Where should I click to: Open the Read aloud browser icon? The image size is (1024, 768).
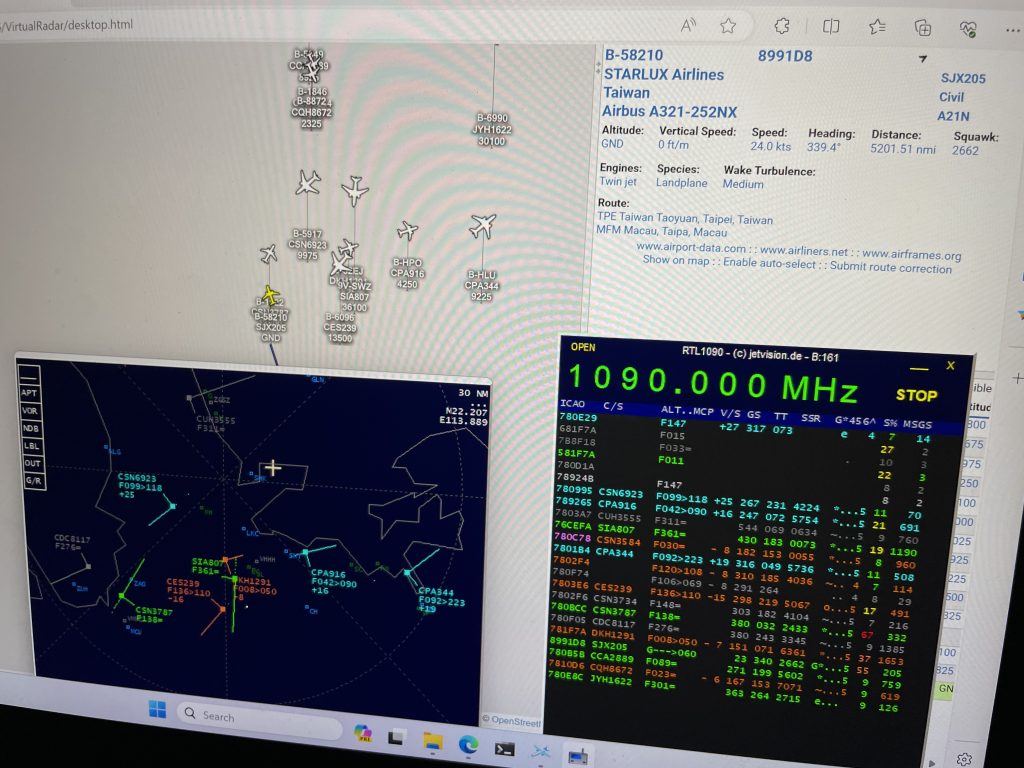(688, 25)
